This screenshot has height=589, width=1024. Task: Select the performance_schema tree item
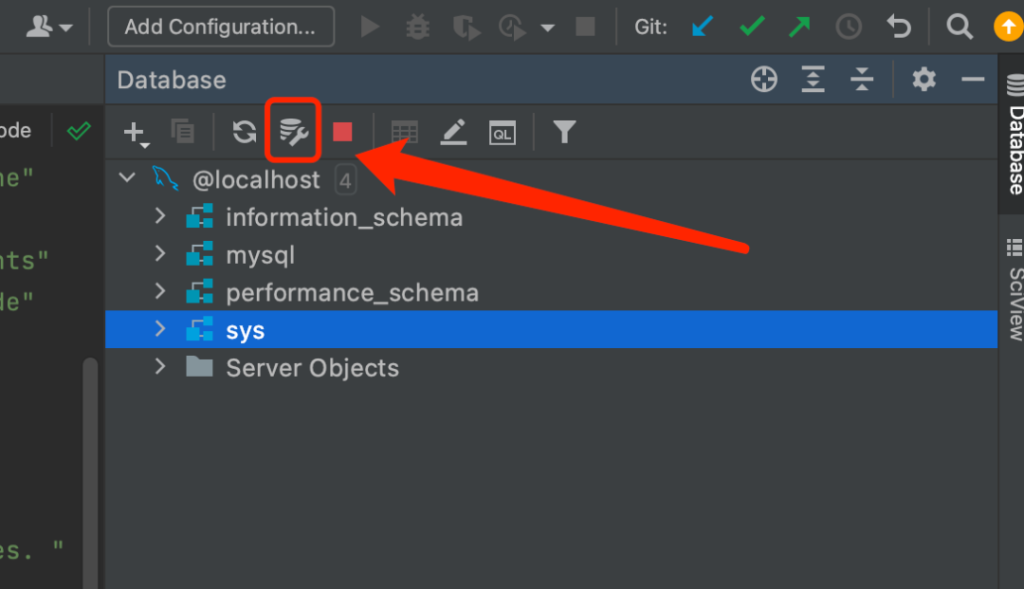(x=352, y=293)
